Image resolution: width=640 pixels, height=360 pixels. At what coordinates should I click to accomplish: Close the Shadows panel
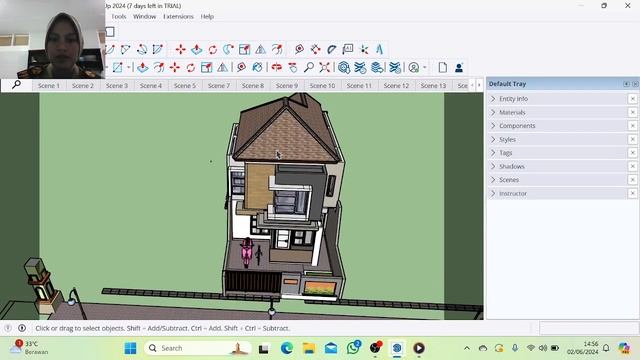coord(633,166)
